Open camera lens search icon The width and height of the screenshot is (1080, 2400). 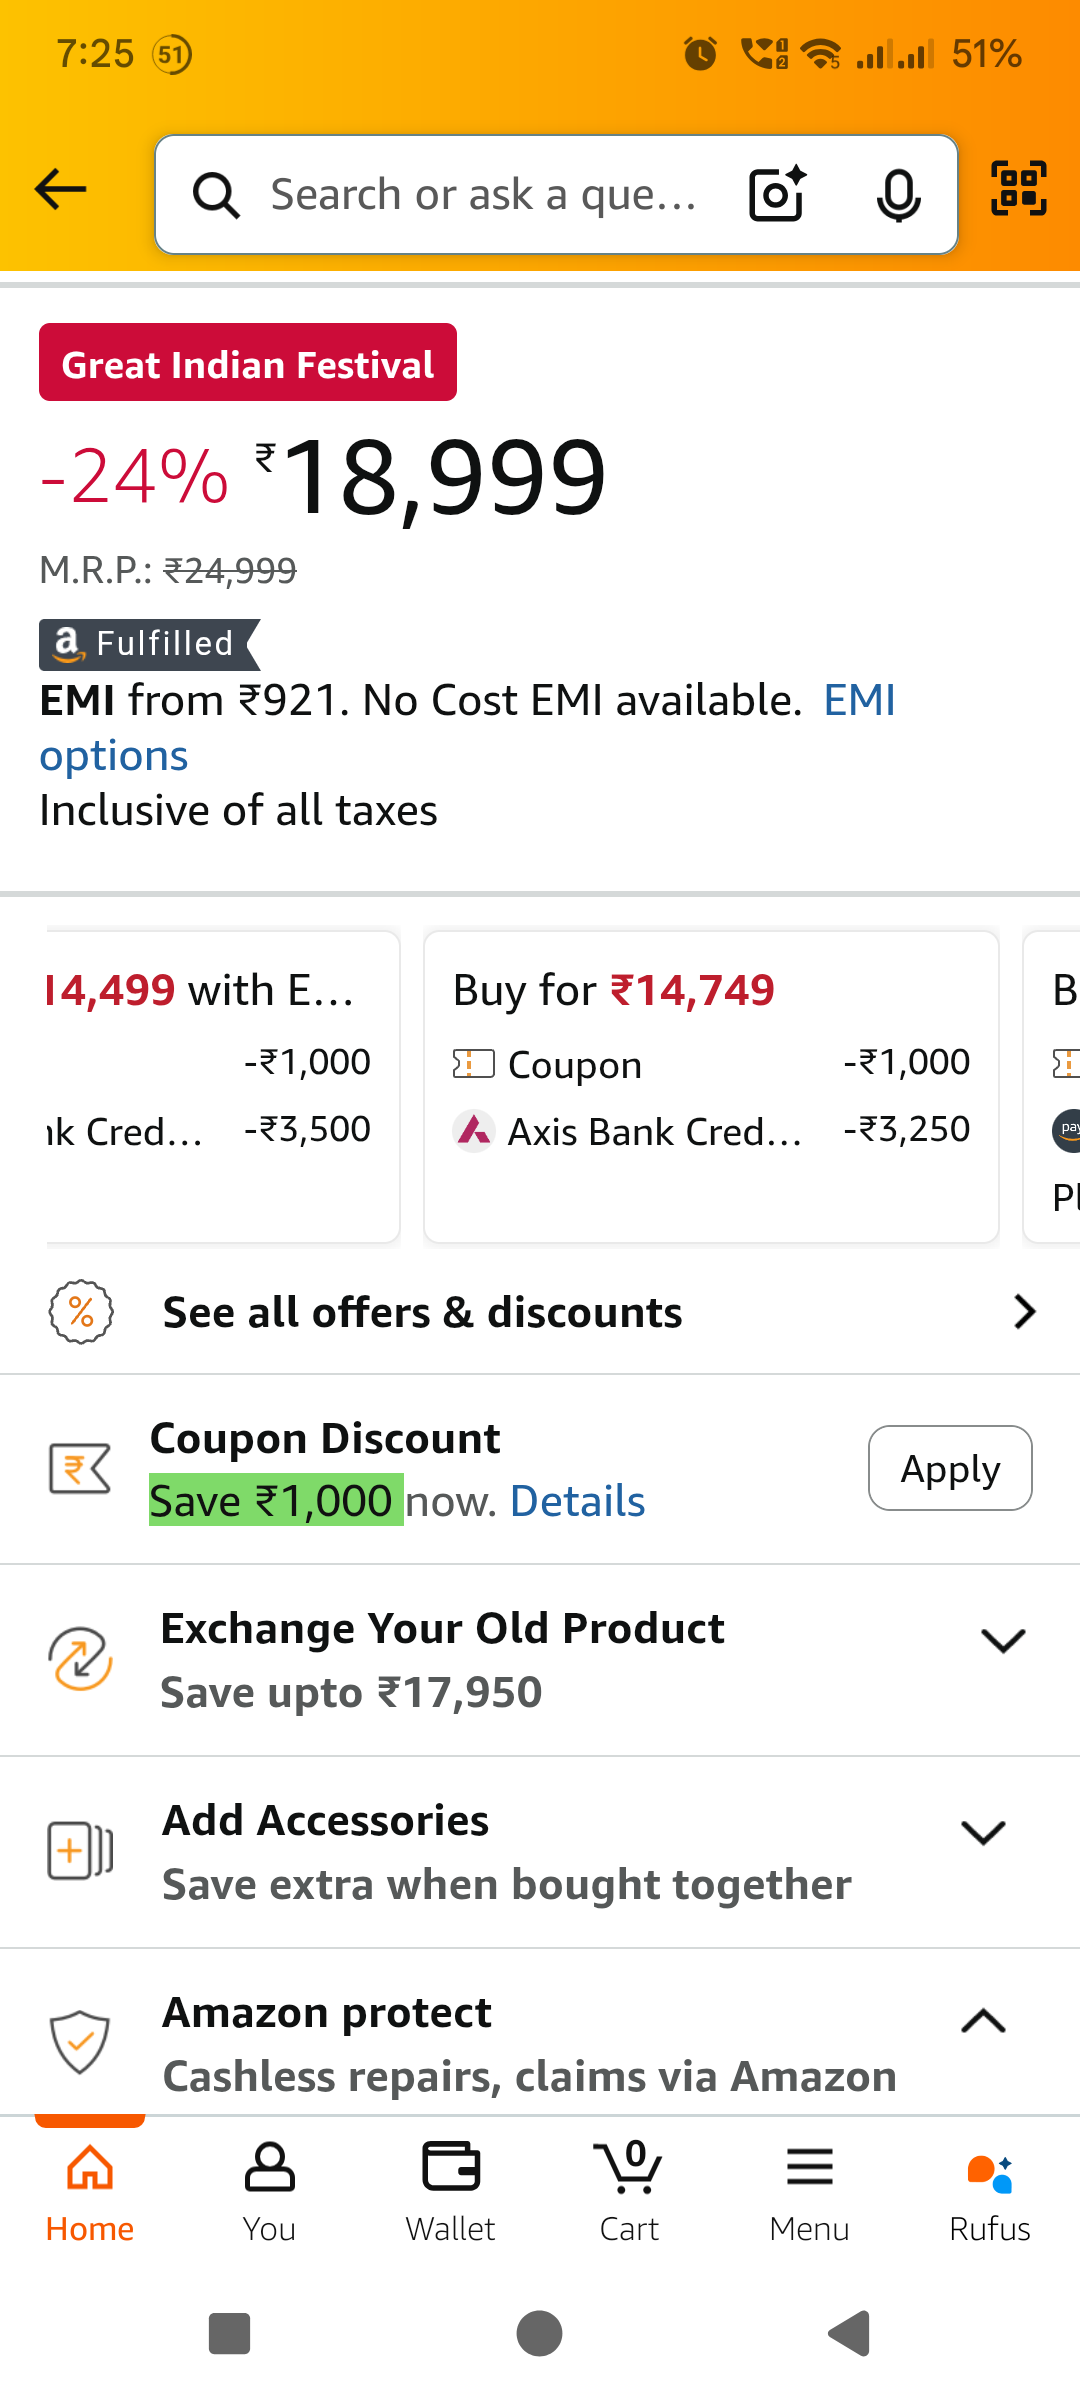tap(777, 194)
